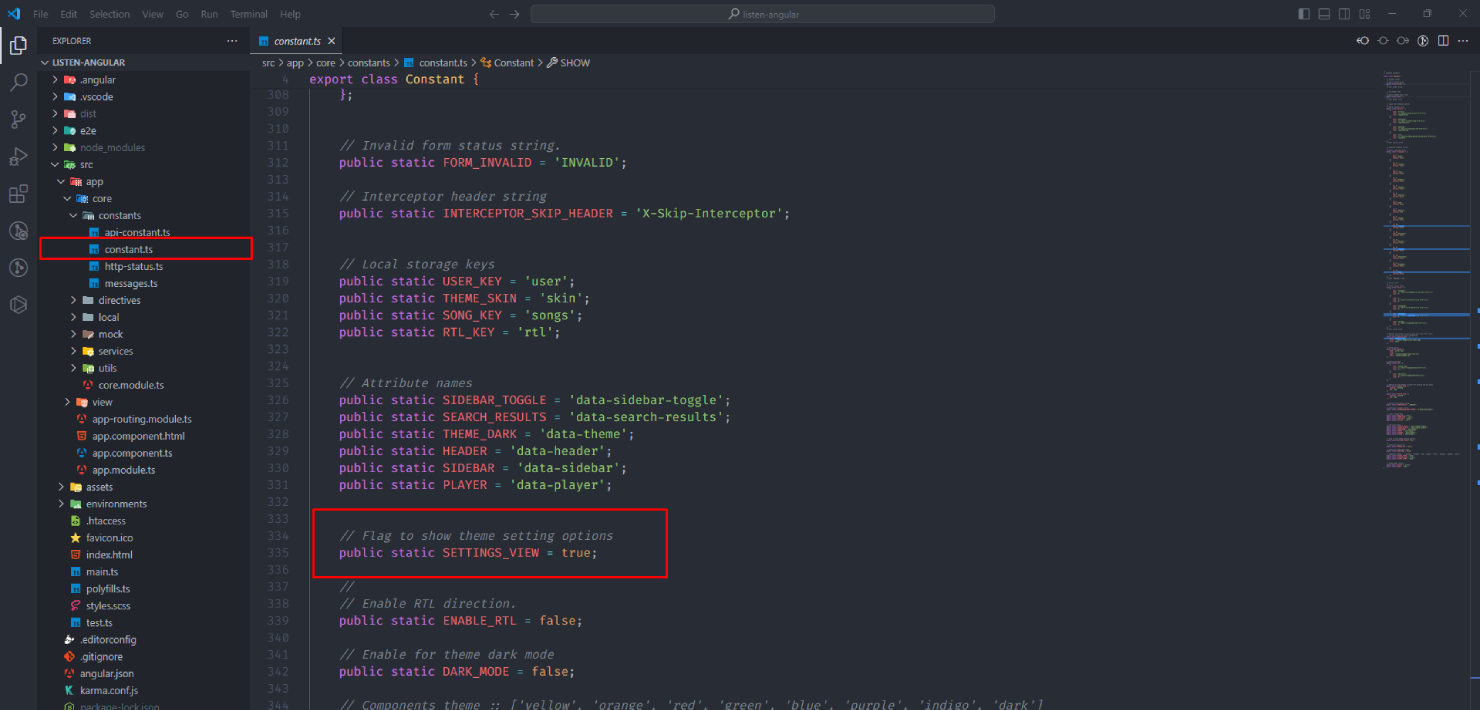Open the Edit menu
Screen dimensions: 1480x710
(68, 14)
